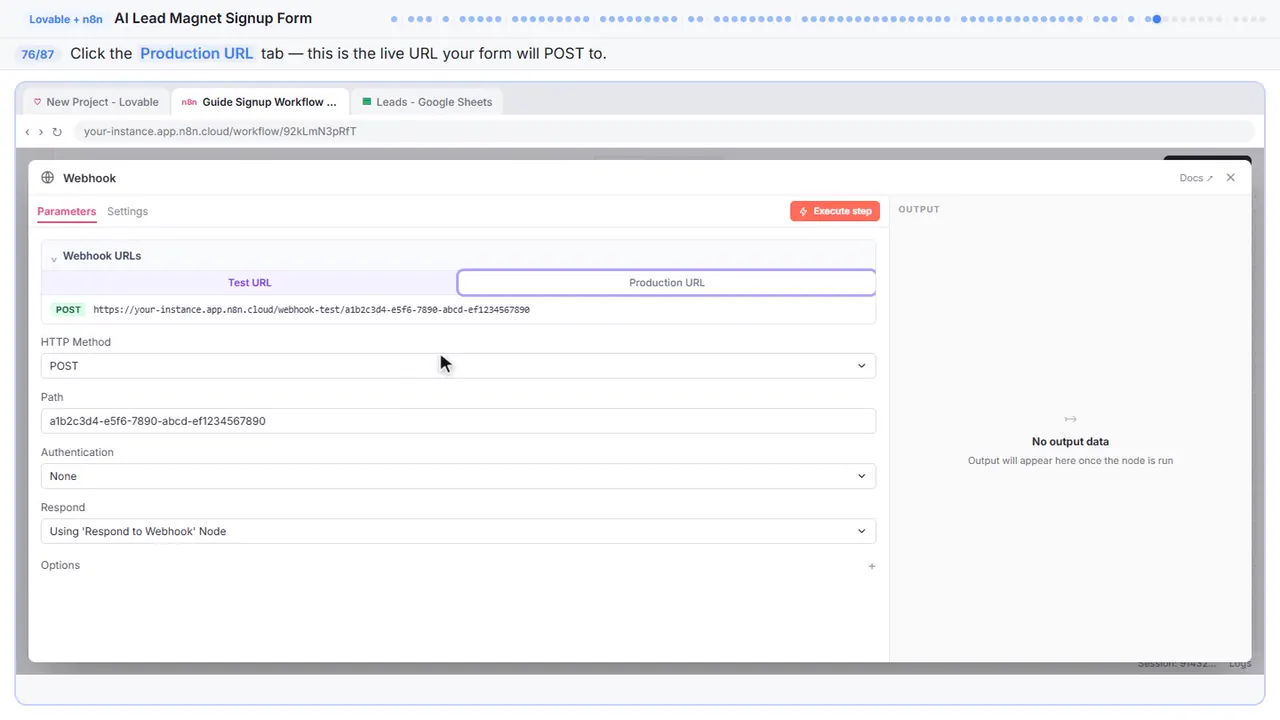Open the Docs link
The height and width of the screenshot is (720, 1280).
(x=1196, y=178)
